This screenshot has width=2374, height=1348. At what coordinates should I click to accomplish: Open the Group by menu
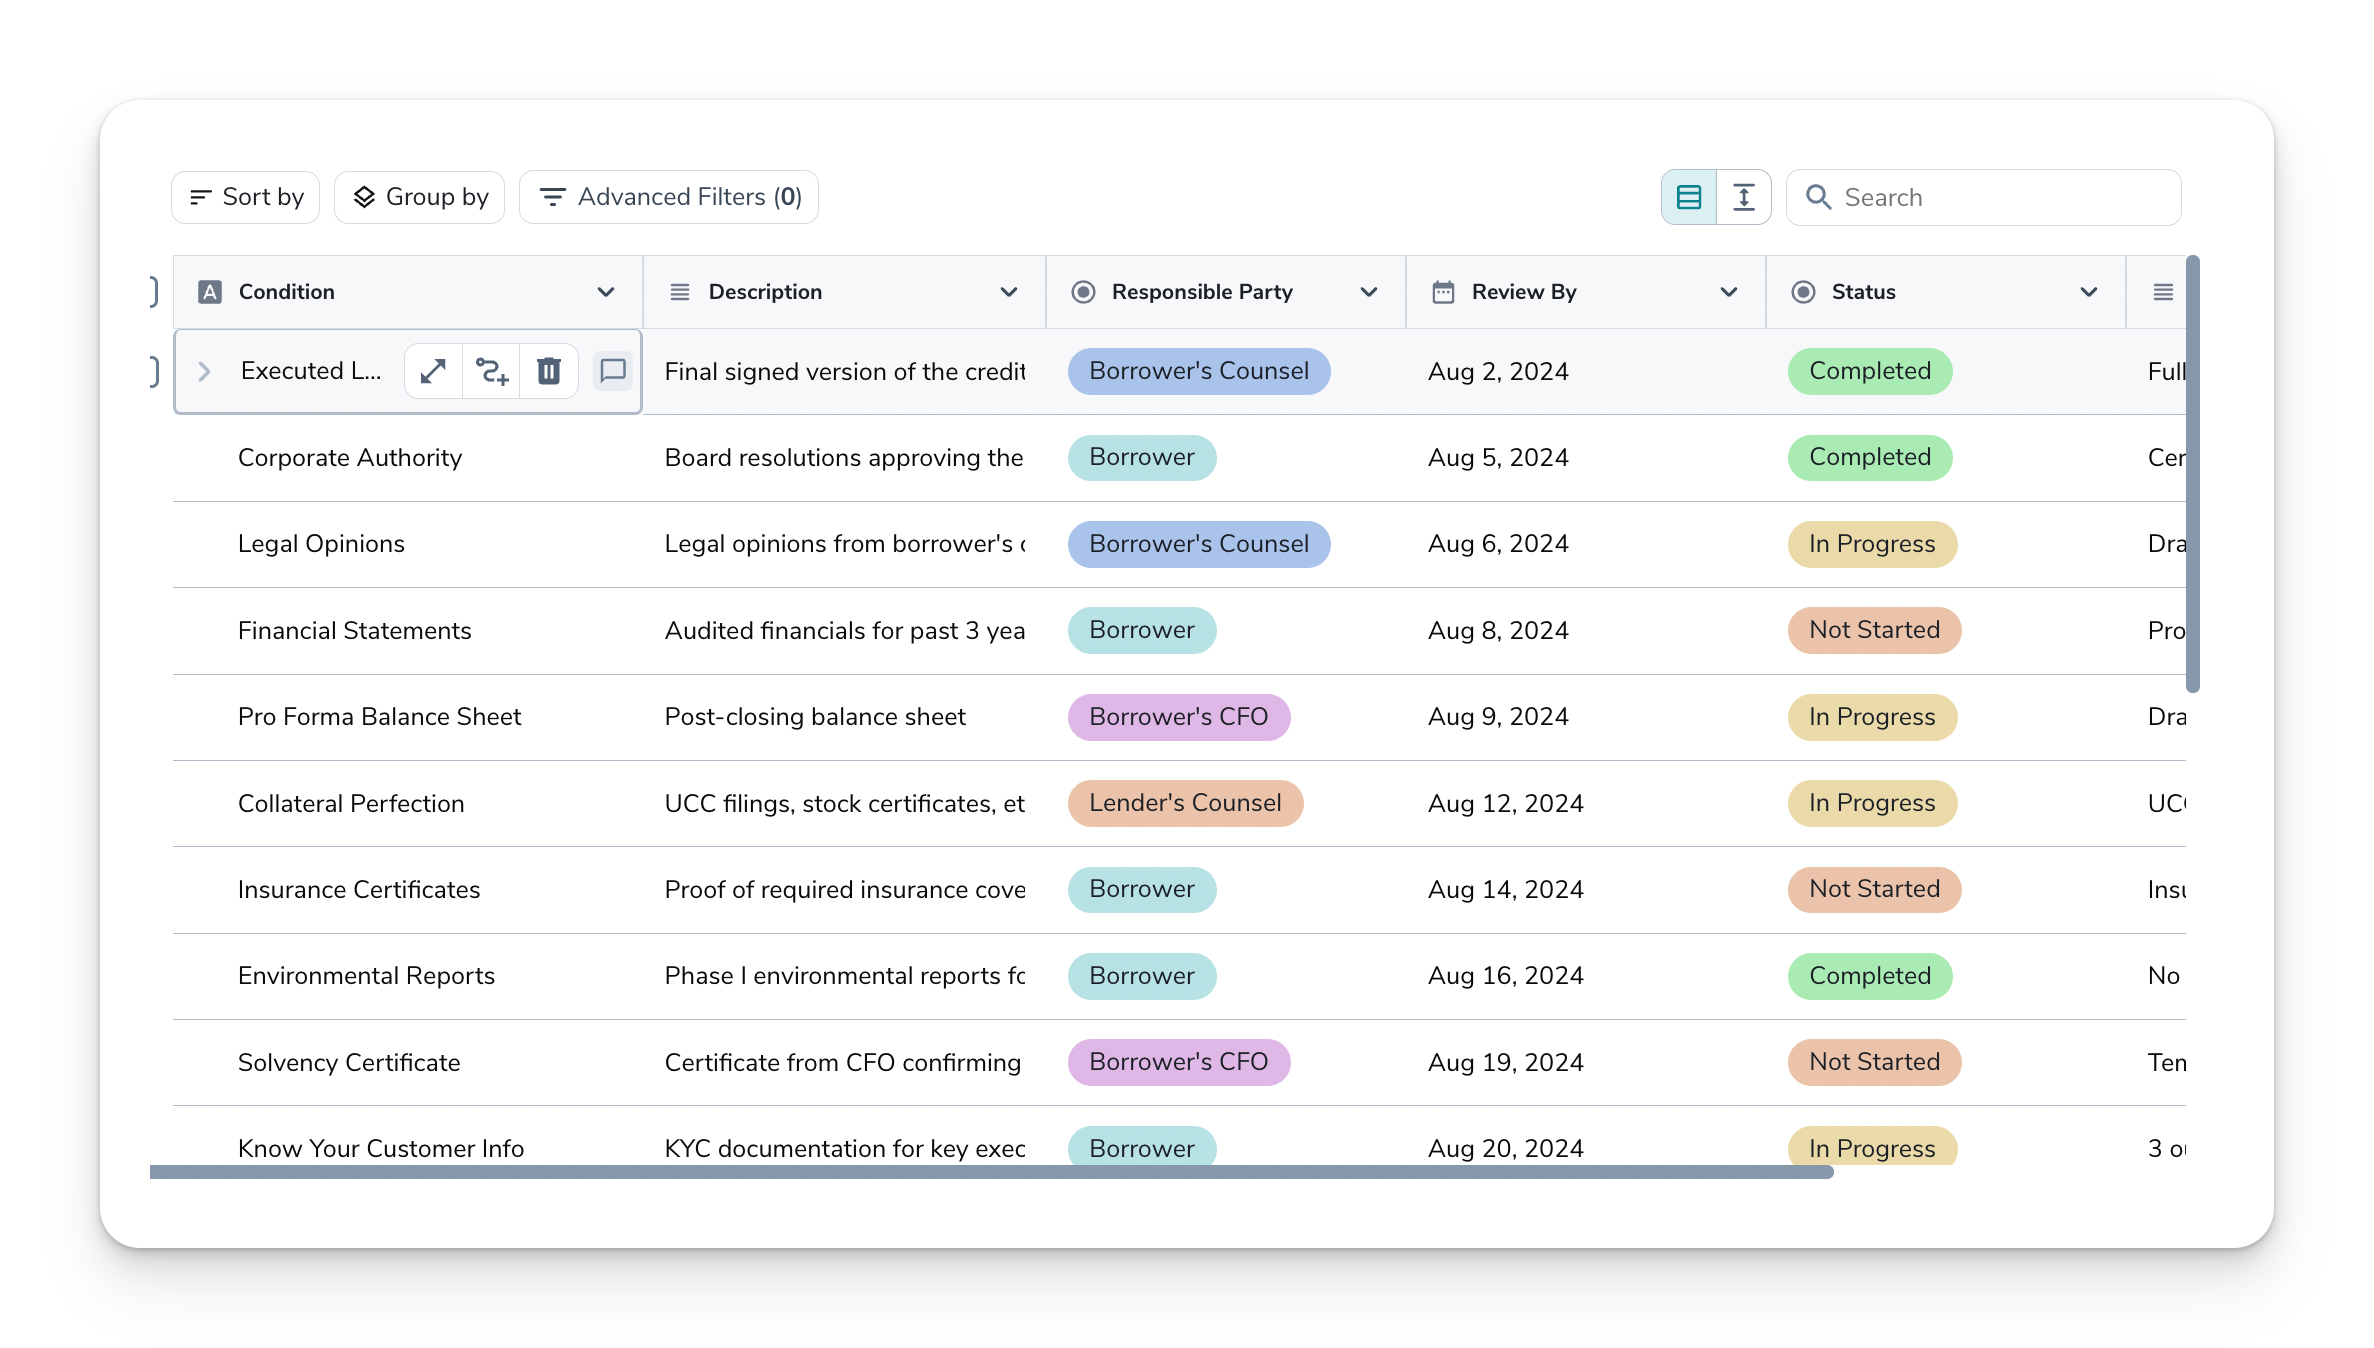point(420,197)
